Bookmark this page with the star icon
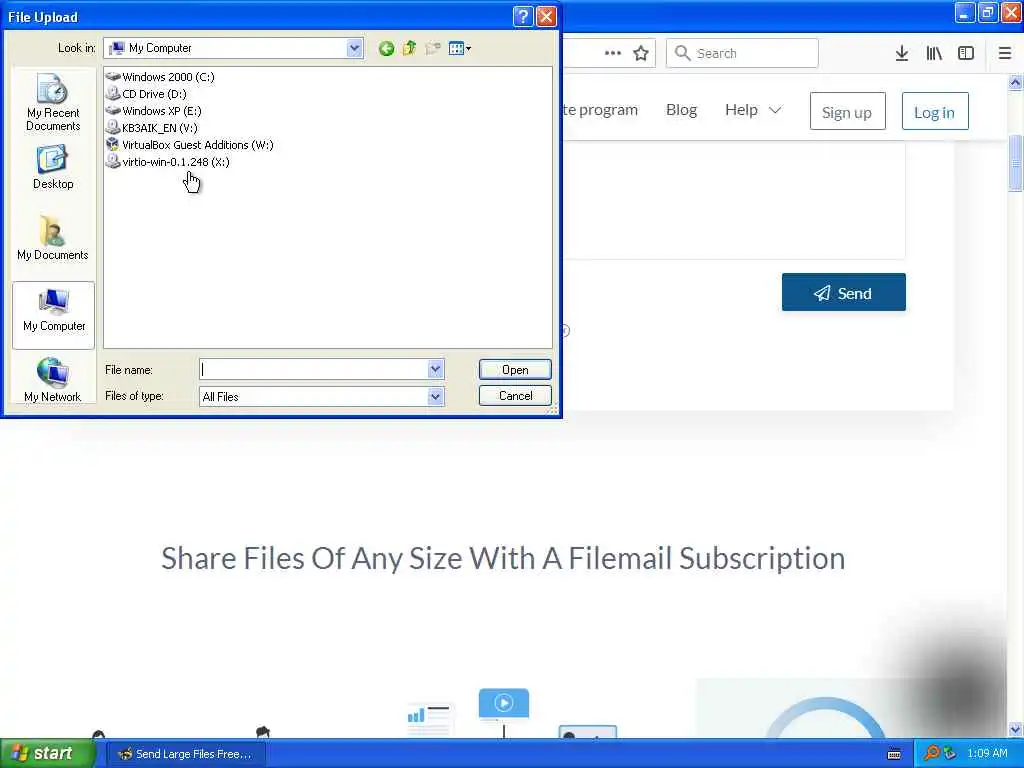 [x=641, y=53]
